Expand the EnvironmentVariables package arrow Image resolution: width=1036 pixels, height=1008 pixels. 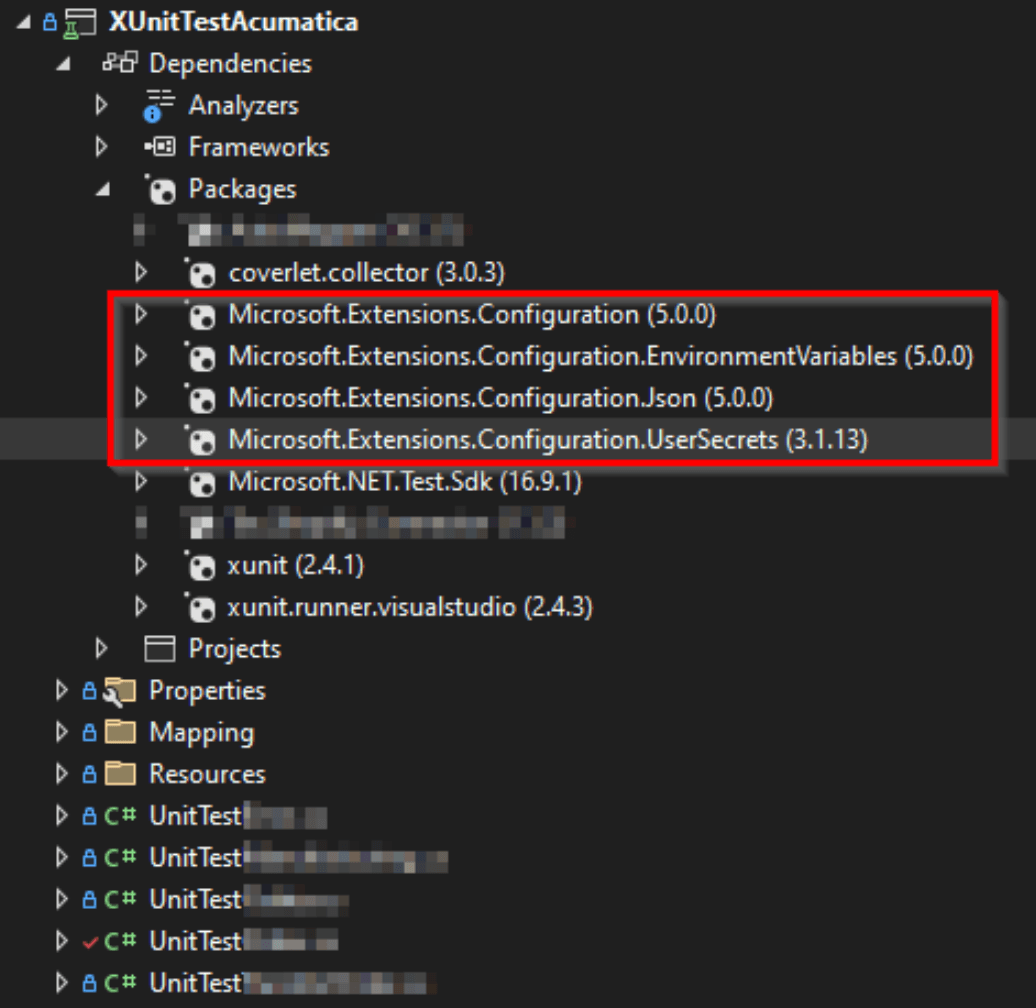click(141, 356)
